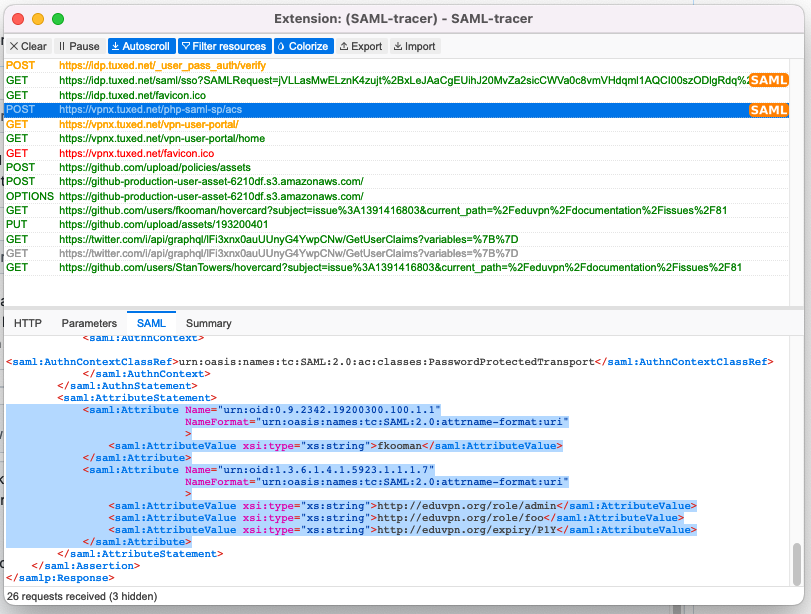Switch to the HTTP tab
The height and width of the screenshot is (614, 811).
click(27, 323)
